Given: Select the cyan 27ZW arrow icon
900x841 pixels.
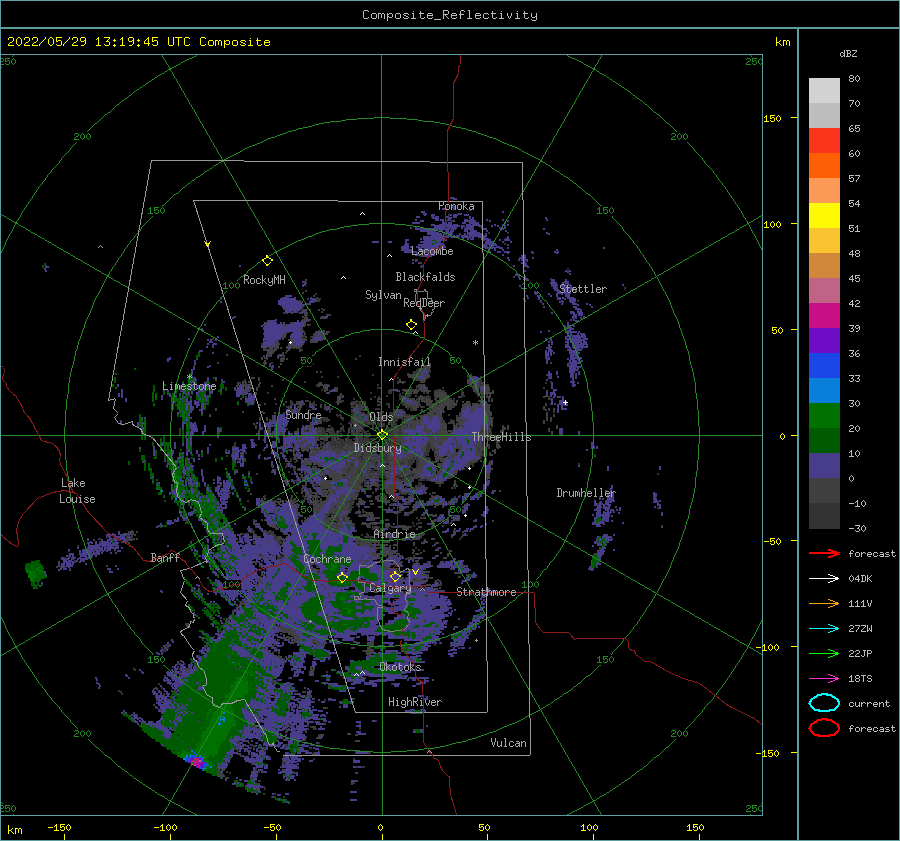Looking at the screenshot, I should point(824,629).
